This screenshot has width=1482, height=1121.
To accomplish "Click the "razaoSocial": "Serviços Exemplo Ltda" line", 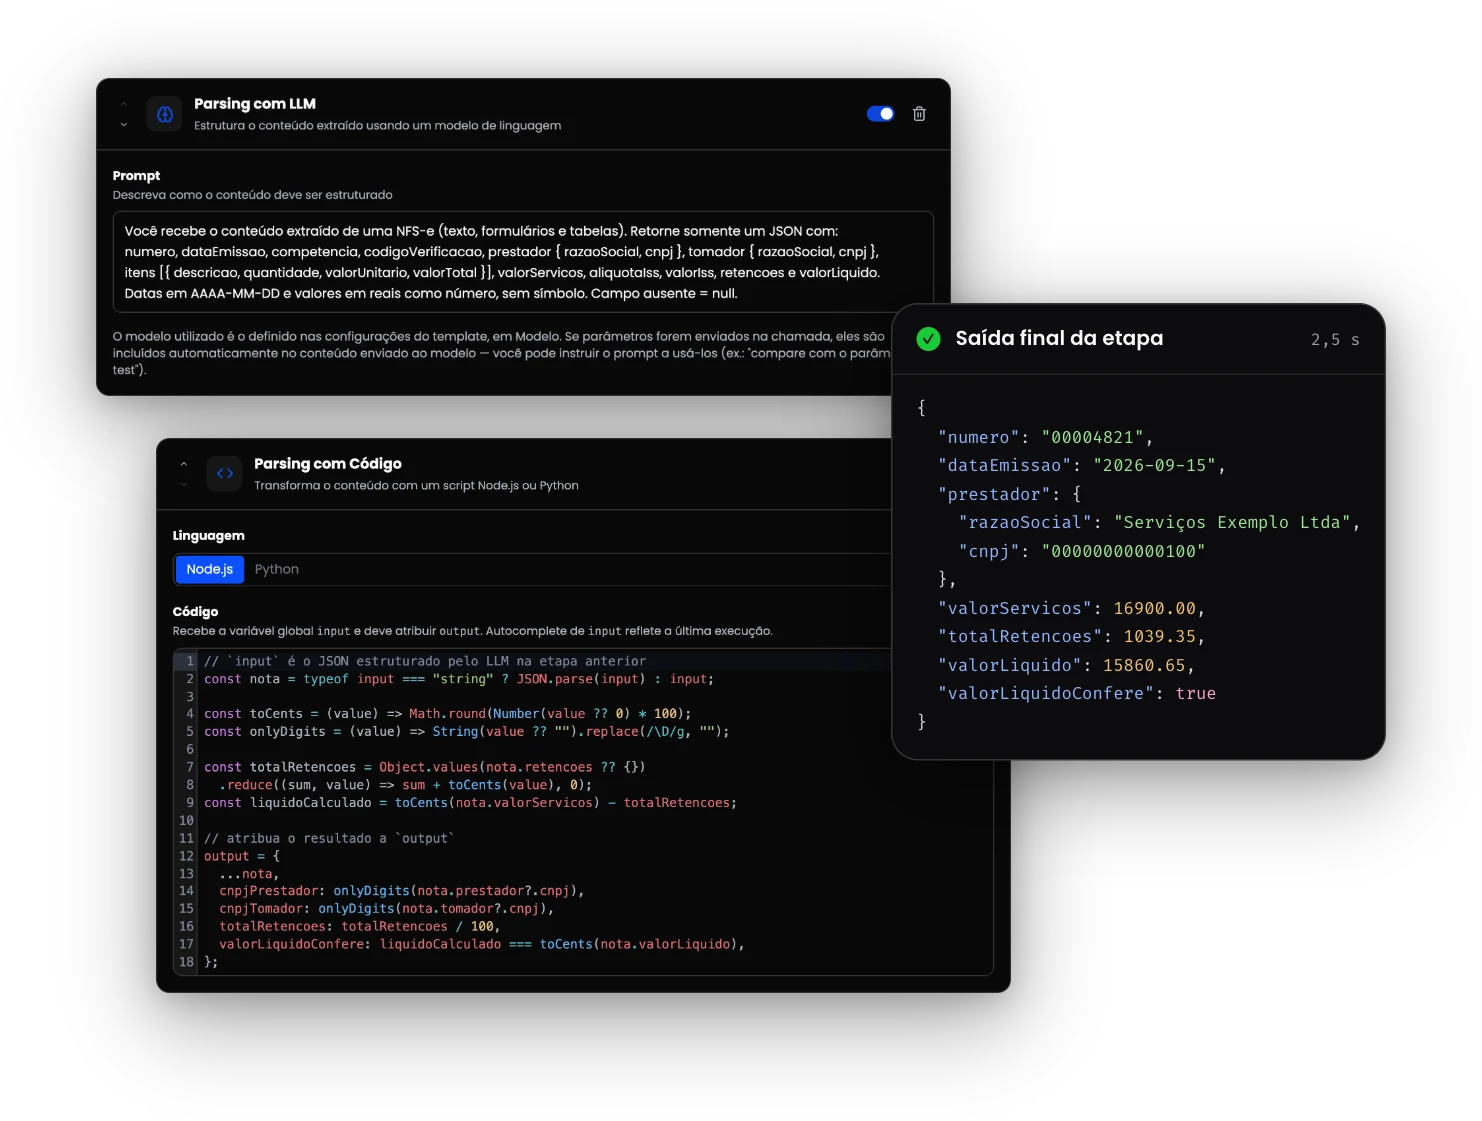I will click(1160, 522).
